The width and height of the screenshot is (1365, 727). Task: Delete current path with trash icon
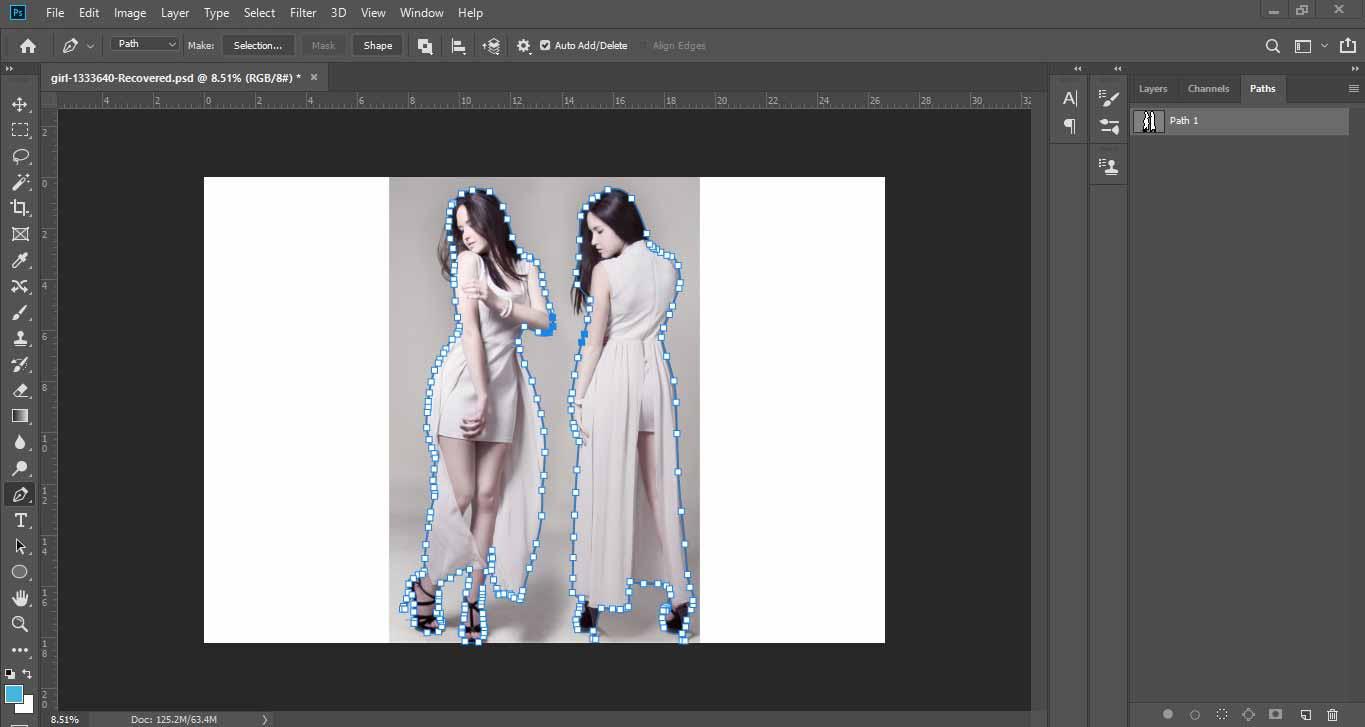point(1332,715)
